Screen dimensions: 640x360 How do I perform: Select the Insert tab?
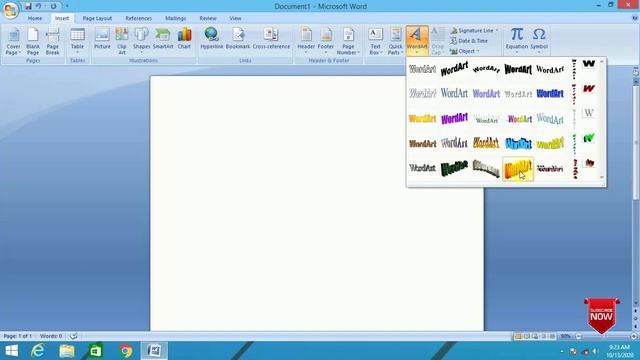(x=62, y=18)
